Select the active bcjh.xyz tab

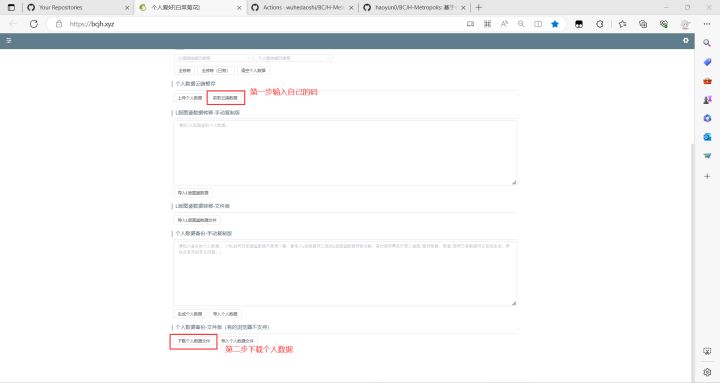(190, 7)
